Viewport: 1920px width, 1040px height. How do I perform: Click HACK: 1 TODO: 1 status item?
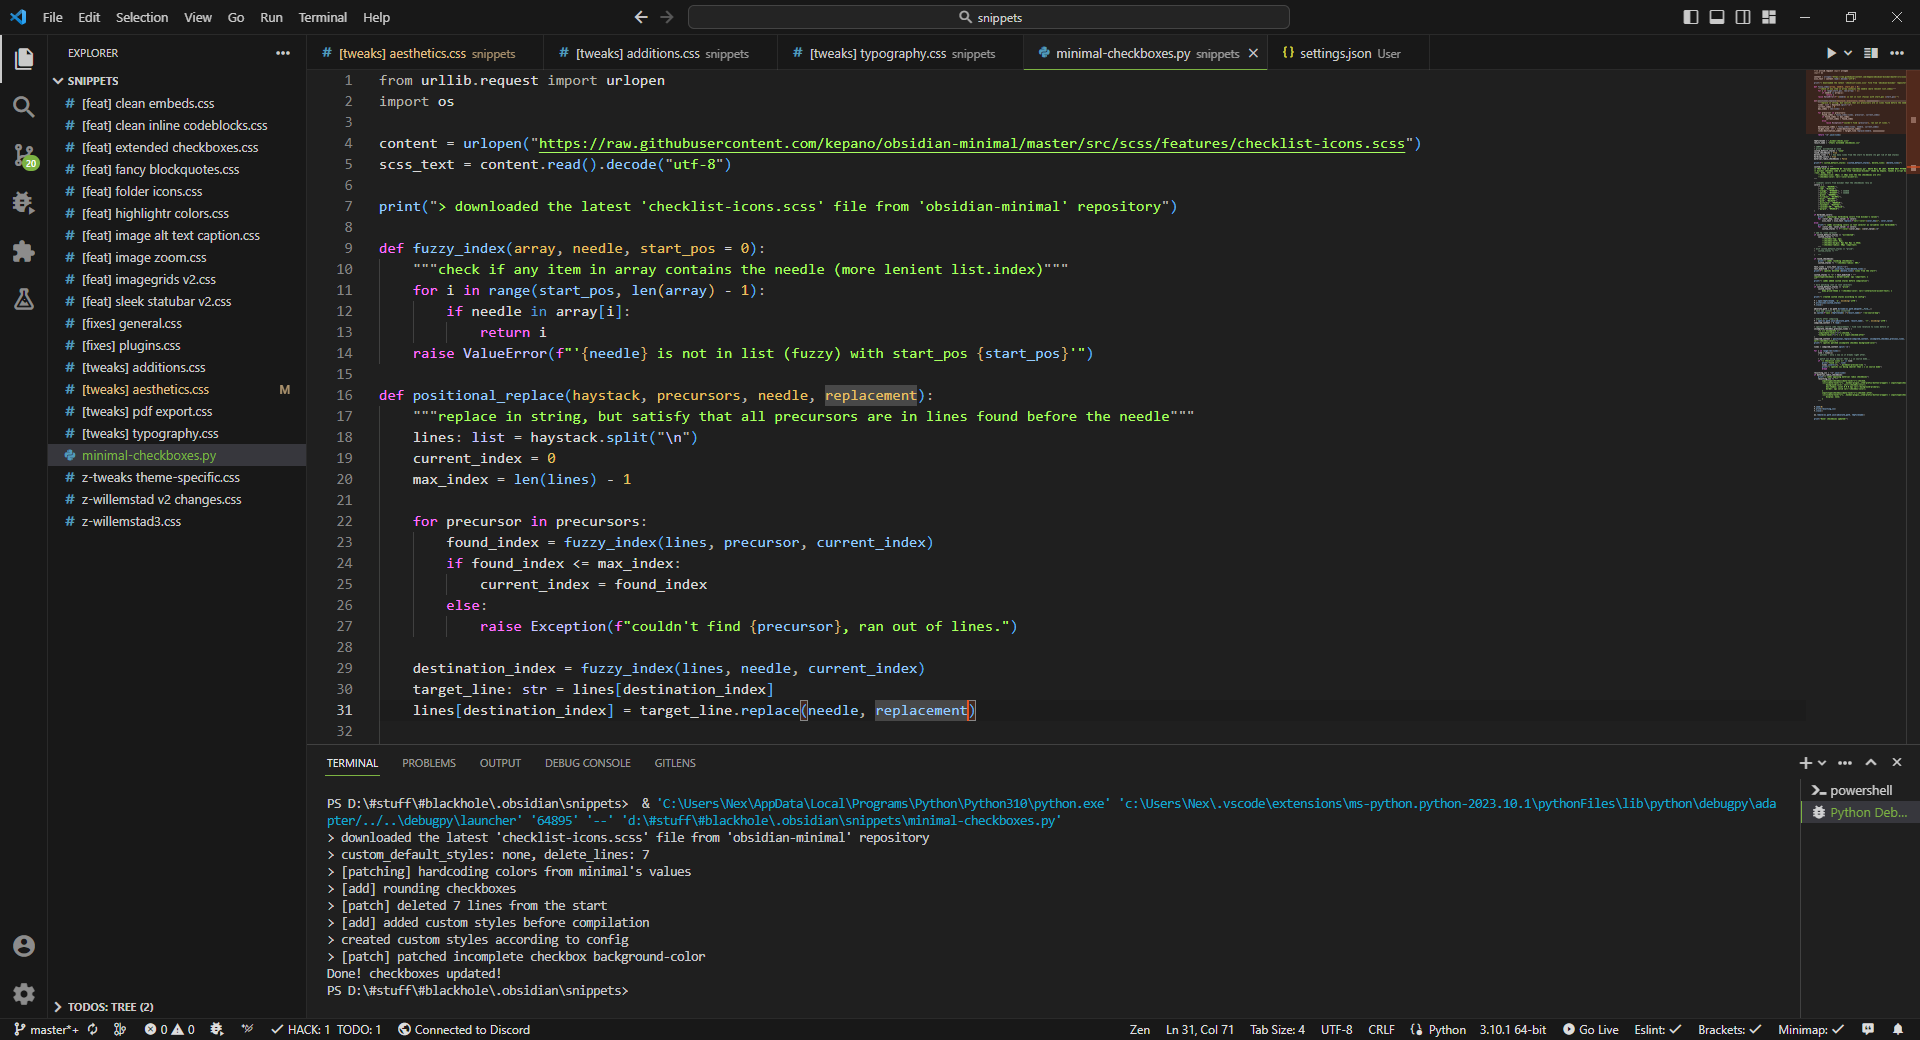(x=326, y=1029)
